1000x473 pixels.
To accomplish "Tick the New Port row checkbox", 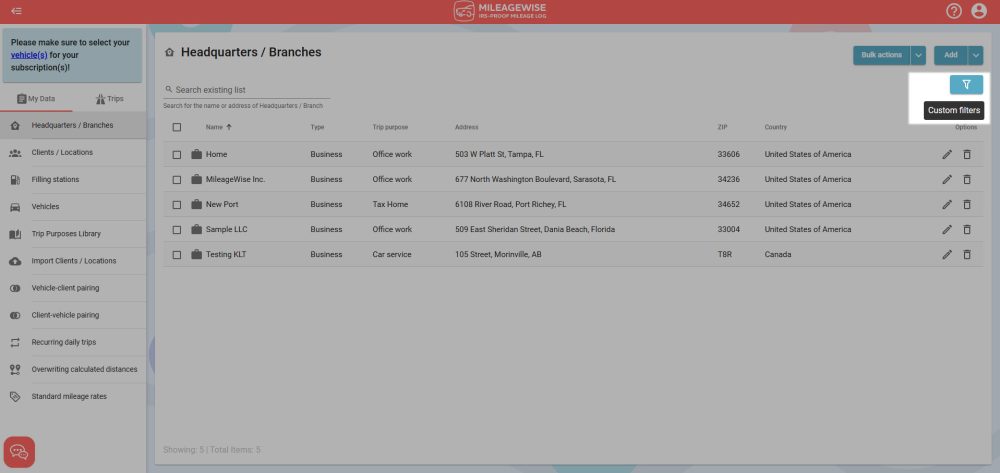I will point(177,204).
